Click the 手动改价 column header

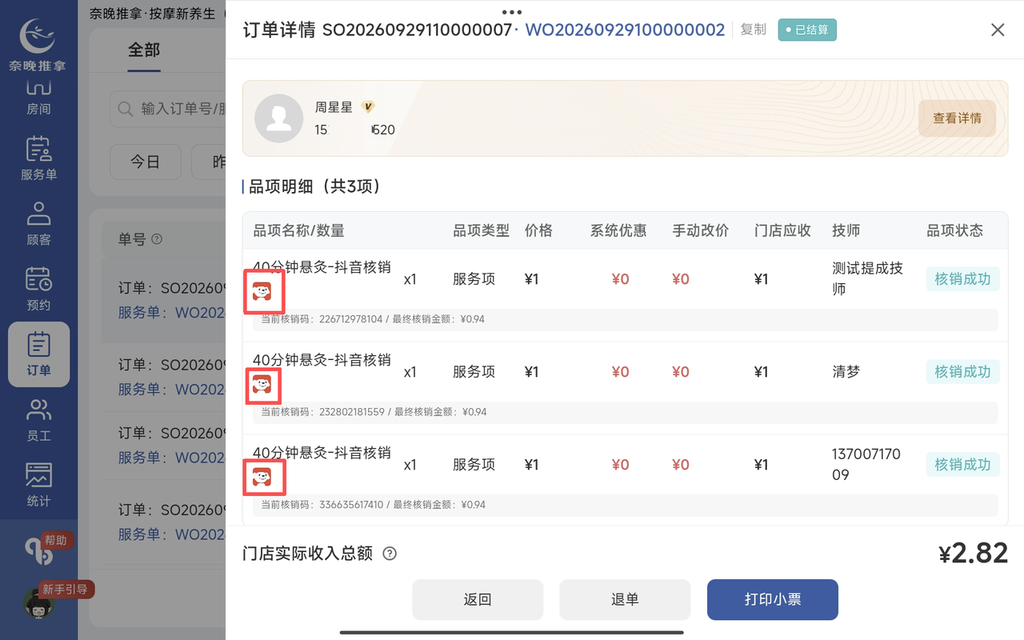pos(701,231)
